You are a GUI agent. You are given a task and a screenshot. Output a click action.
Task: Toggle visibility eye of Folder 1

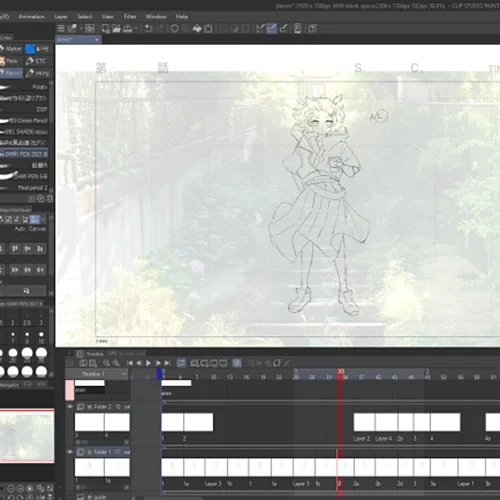click(70, 452)
